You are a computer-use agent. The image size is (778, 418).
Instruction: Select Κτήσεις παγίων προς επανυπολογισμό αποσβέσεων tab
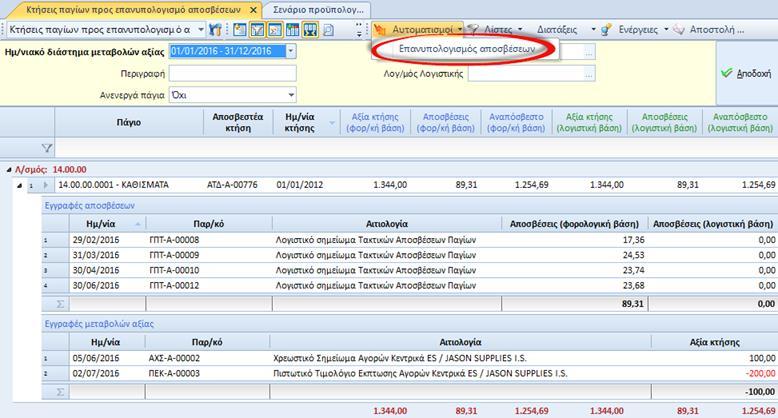click(133, 9)
